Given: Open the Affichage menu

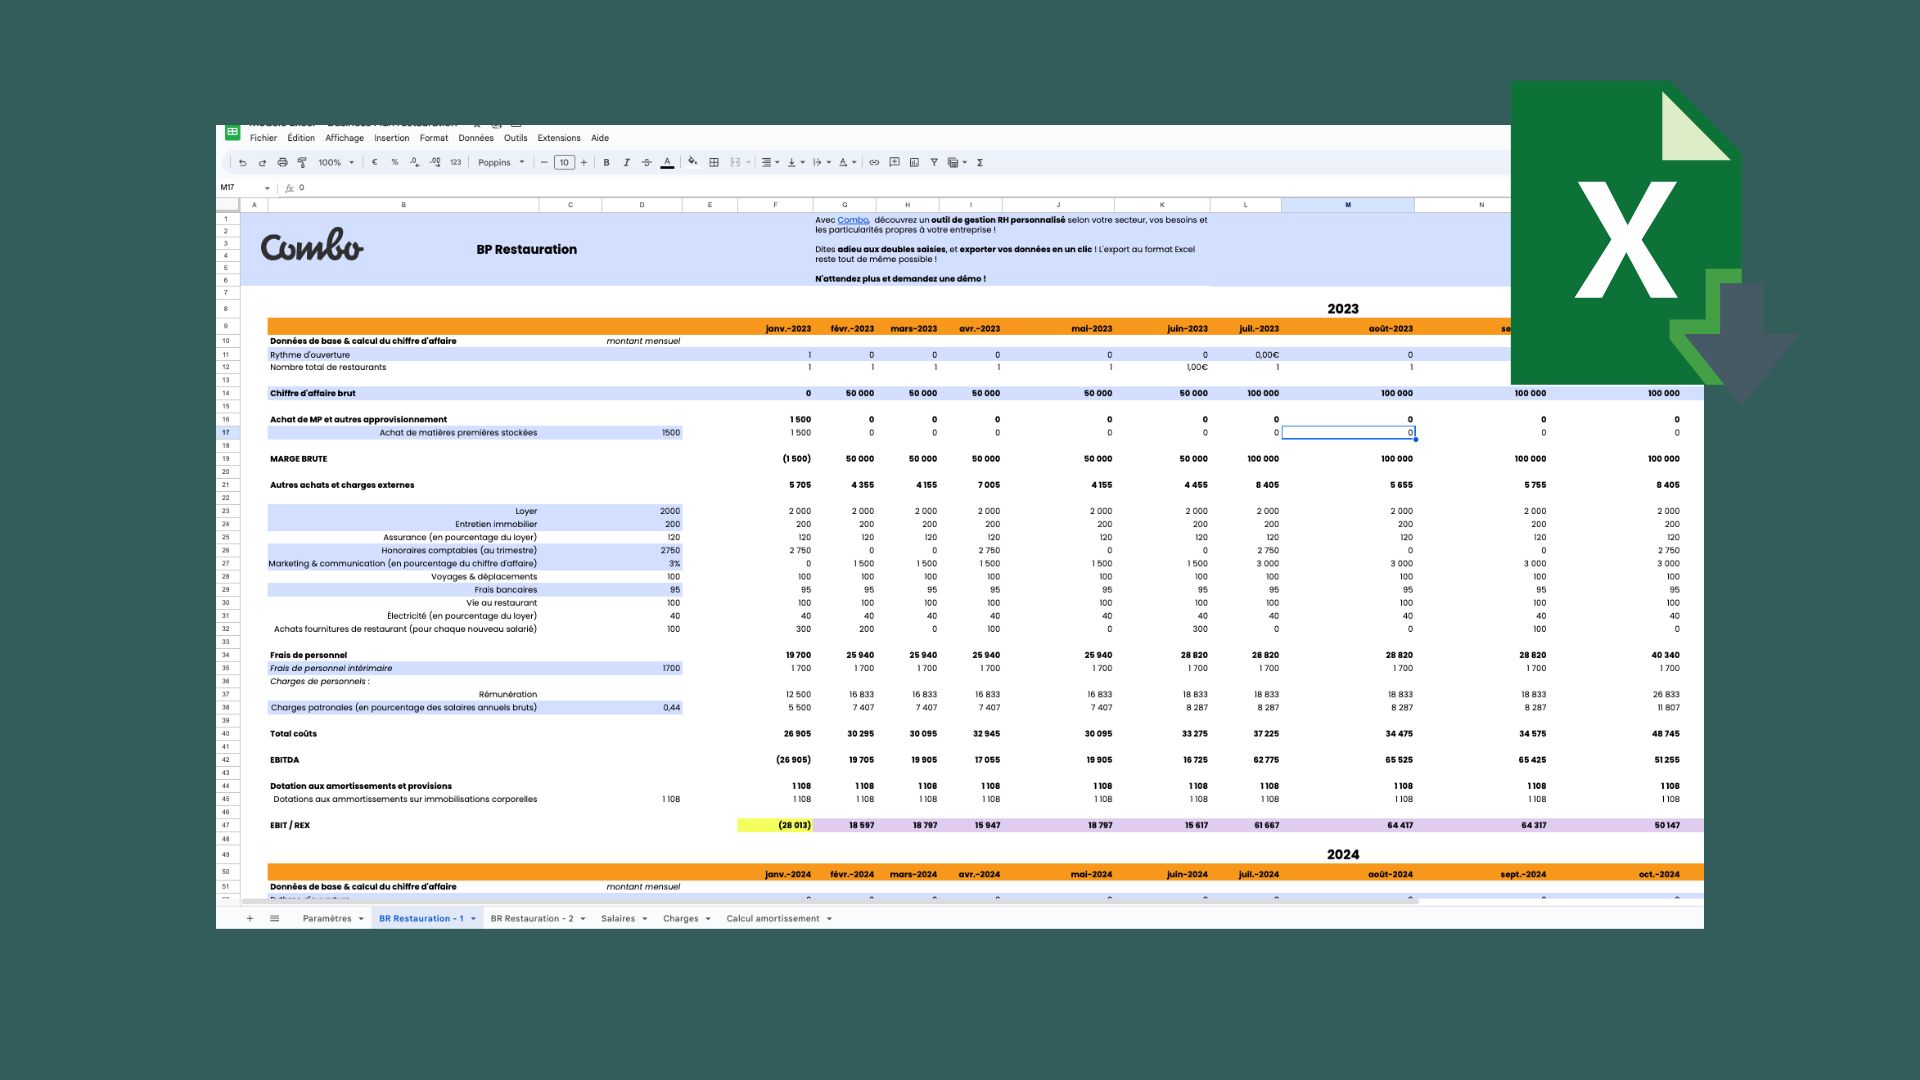Looking at the screenshot, I should coord(344,138).
